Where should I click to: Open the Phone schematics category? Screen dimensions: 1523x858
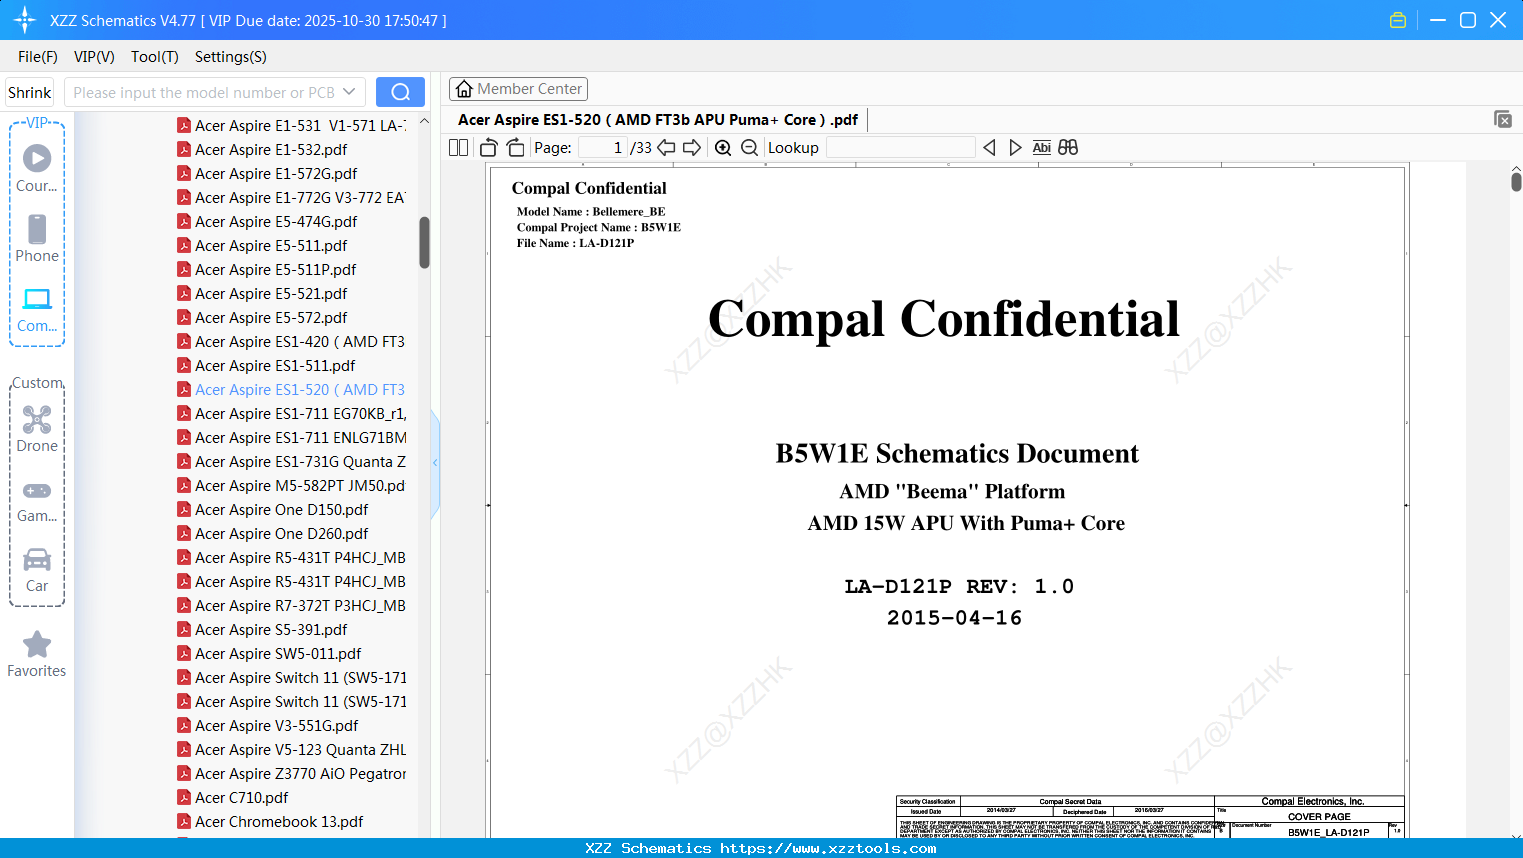pyautogui.click(x=37, y=239)
